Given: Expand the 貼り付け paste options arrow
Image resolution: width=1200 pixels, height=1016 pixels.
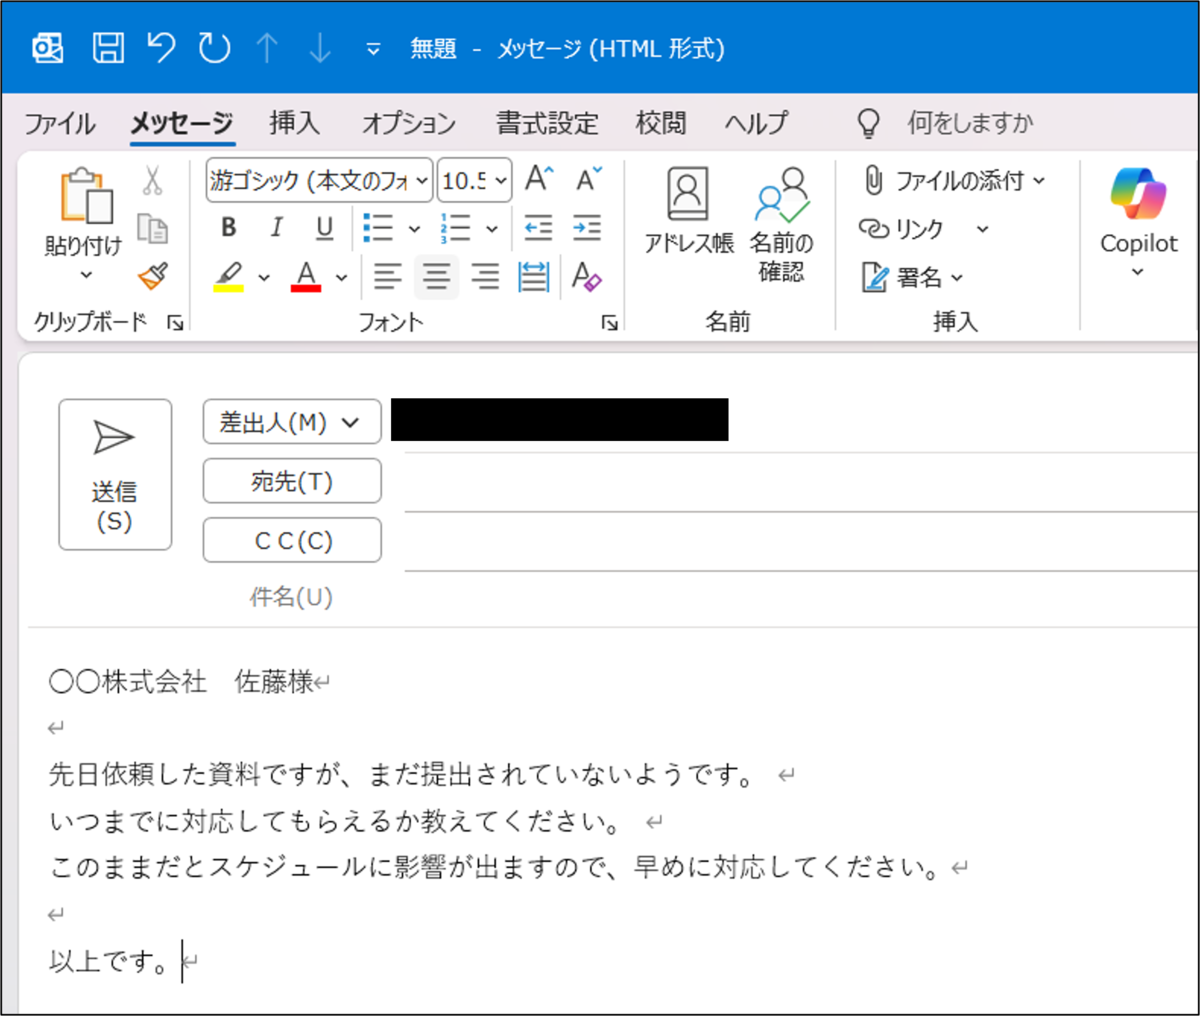Looking at the screenshot, I should (x=85, y=274).
